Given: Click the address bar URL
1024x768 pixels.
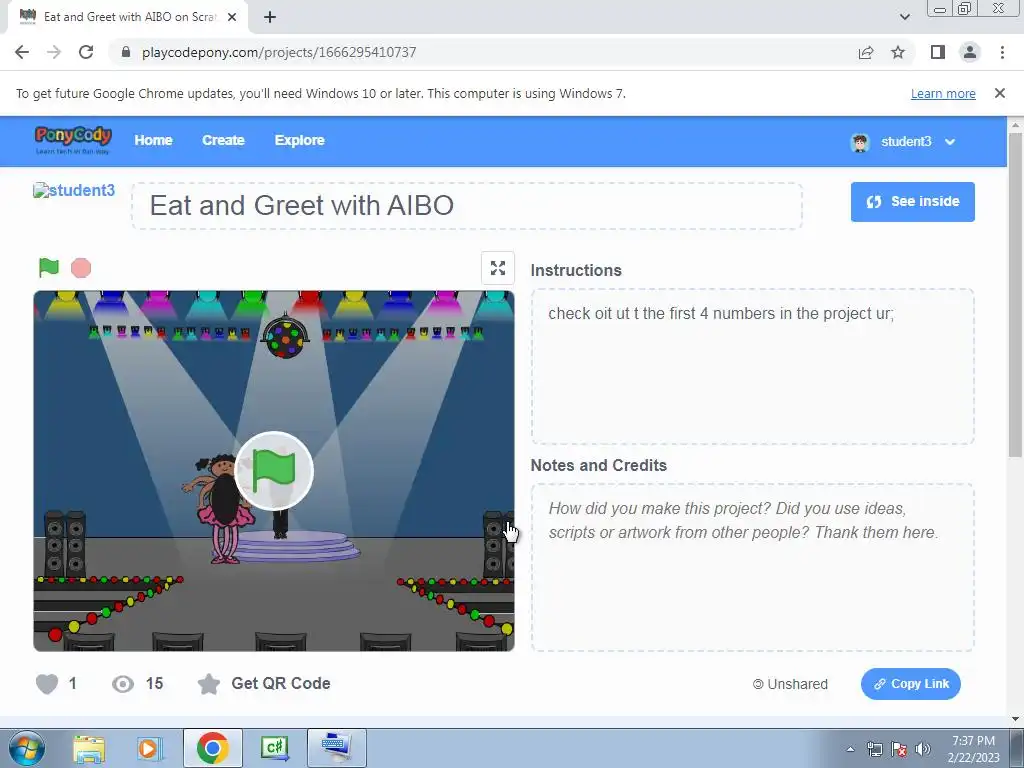Looking at the screenshot, I should [279, 52].
